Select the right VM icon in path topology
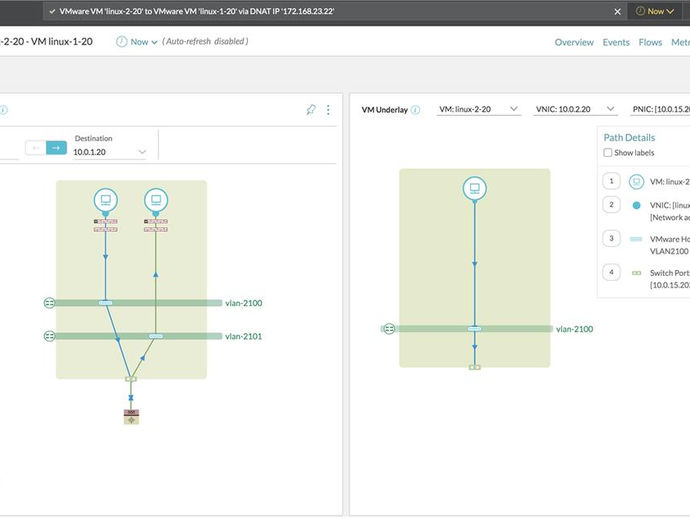The width and height of the screenshot is (690, 518). click(156, 200)
